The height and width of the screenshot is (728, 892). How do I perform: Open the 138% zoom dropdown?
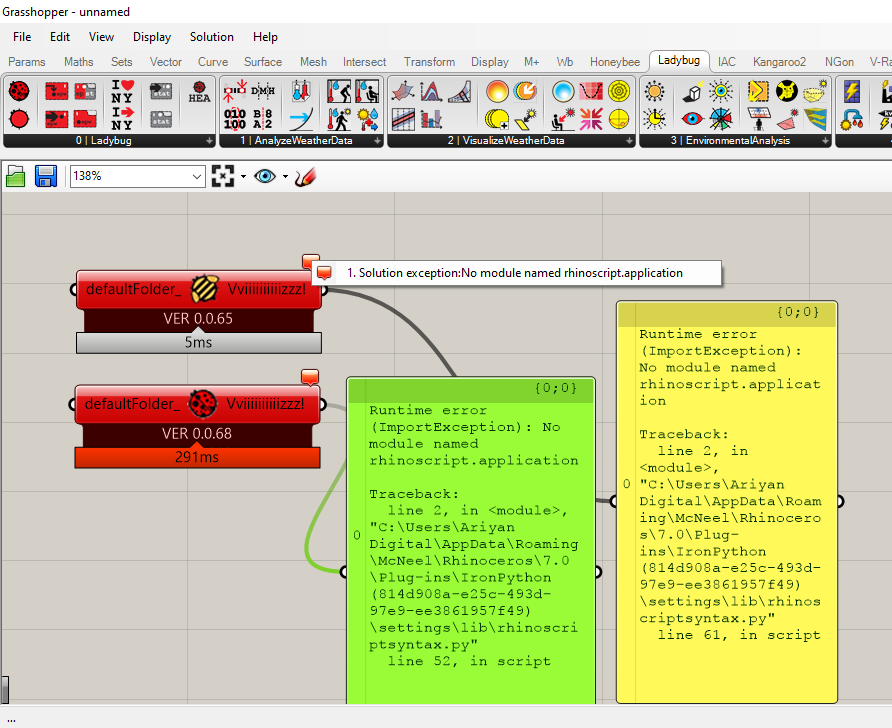[x=137, y=176]
